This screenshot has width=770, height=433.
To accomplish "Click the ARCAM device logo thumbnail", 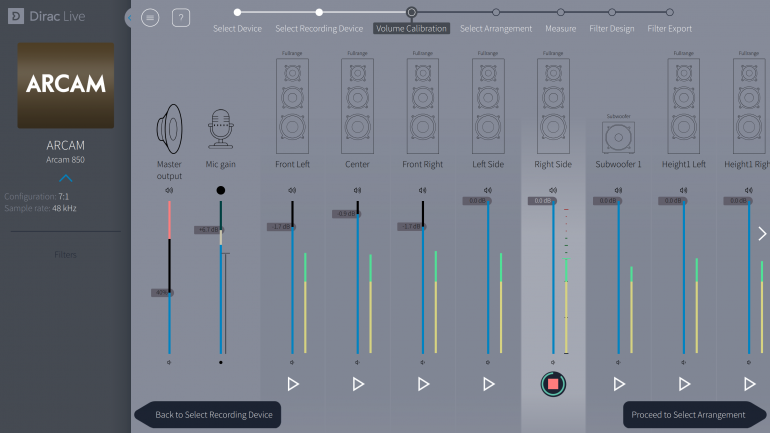I will tap(66, 84).
